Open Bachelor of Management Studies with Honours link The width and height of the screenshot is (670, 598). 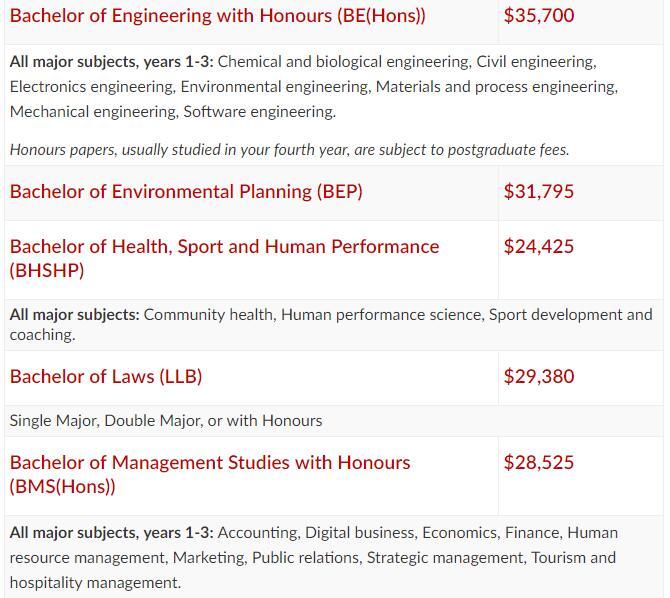(210, 474)
